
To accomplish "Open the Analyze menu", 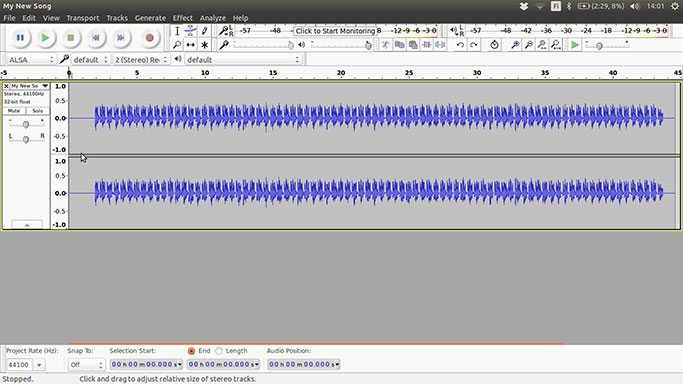I will coord(213,18).
